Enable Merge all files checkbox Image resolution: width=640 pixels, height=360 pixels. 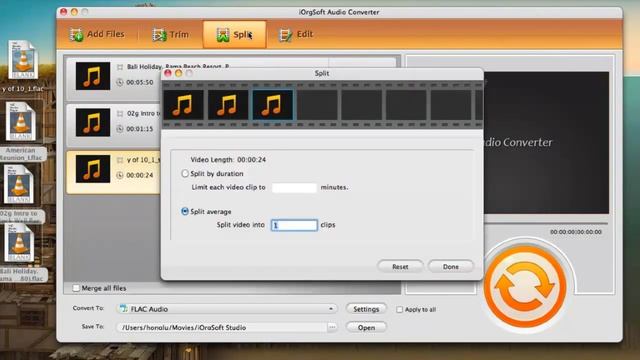pyautogui.click(x=76, y=288)
